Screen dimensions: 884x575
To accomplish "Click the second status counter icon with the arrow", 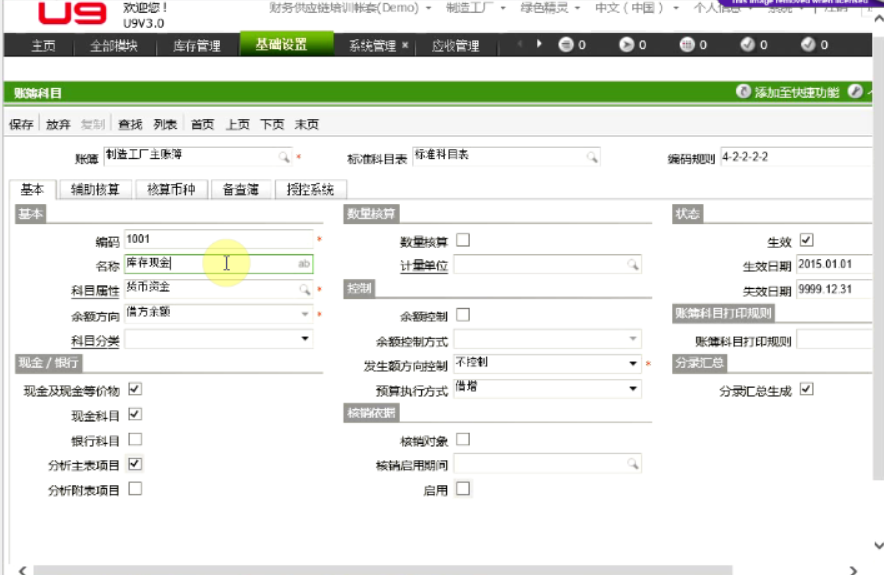I will point(626,44).
